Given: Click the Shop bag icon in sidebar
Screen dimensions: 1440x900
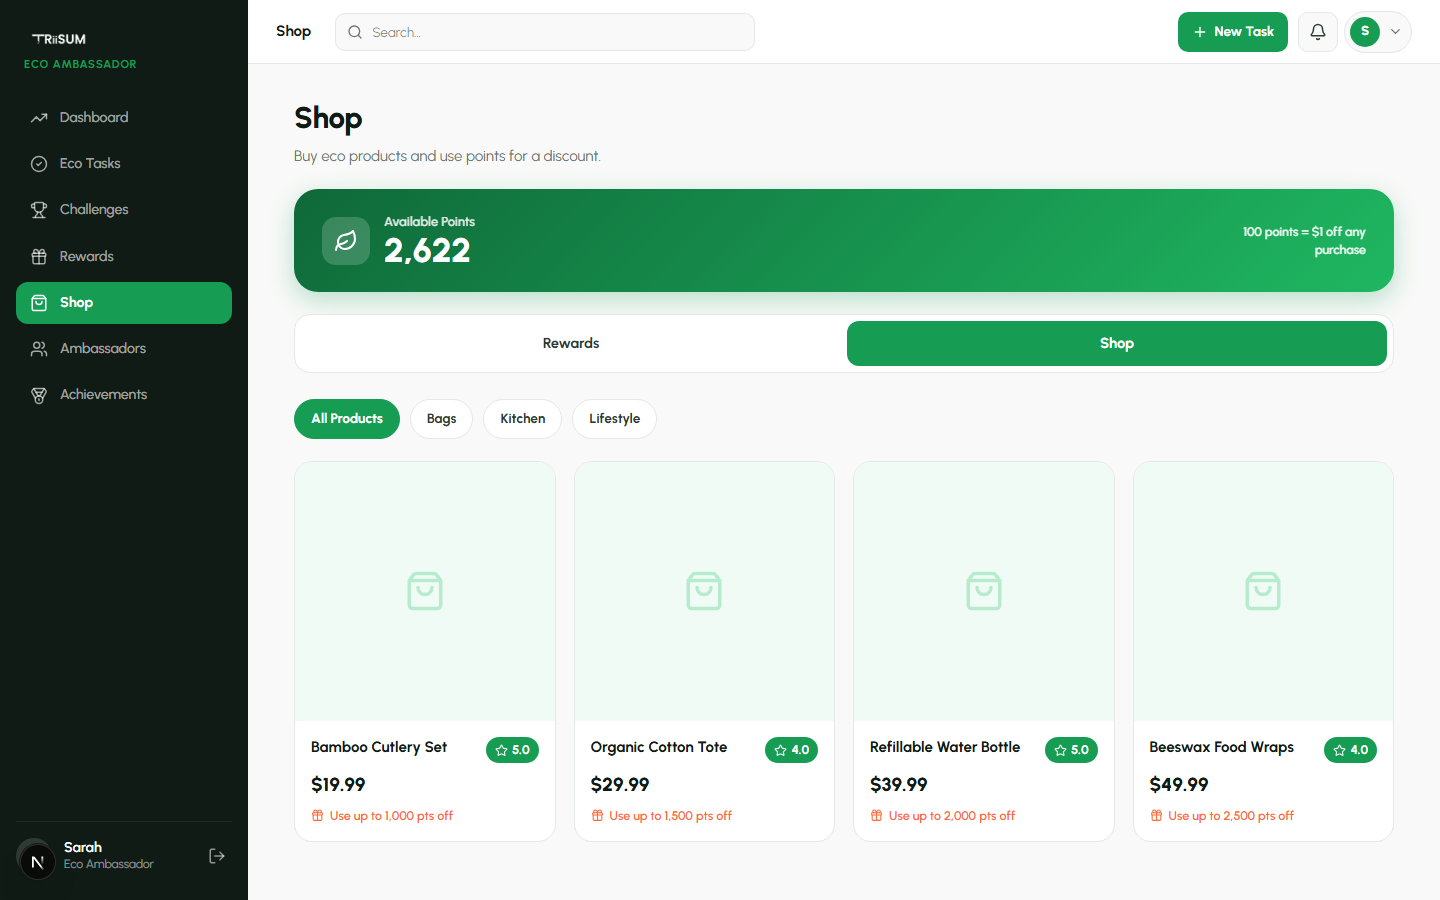Looking at the screenshot, I should pos(39,303).
